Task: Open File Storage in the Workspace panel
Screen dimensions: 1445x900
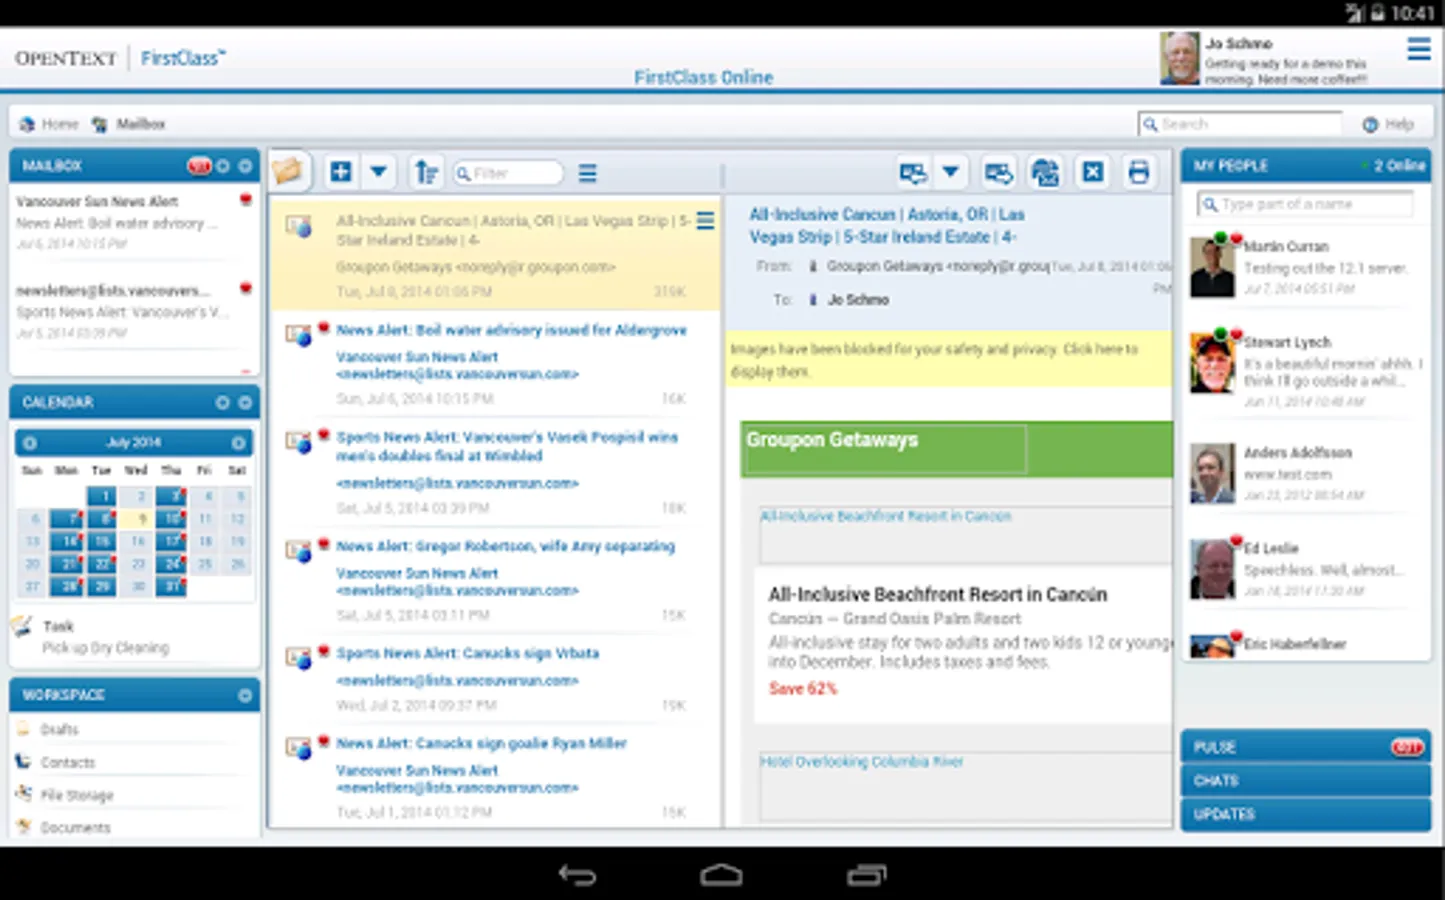Action: pos(76,795)
